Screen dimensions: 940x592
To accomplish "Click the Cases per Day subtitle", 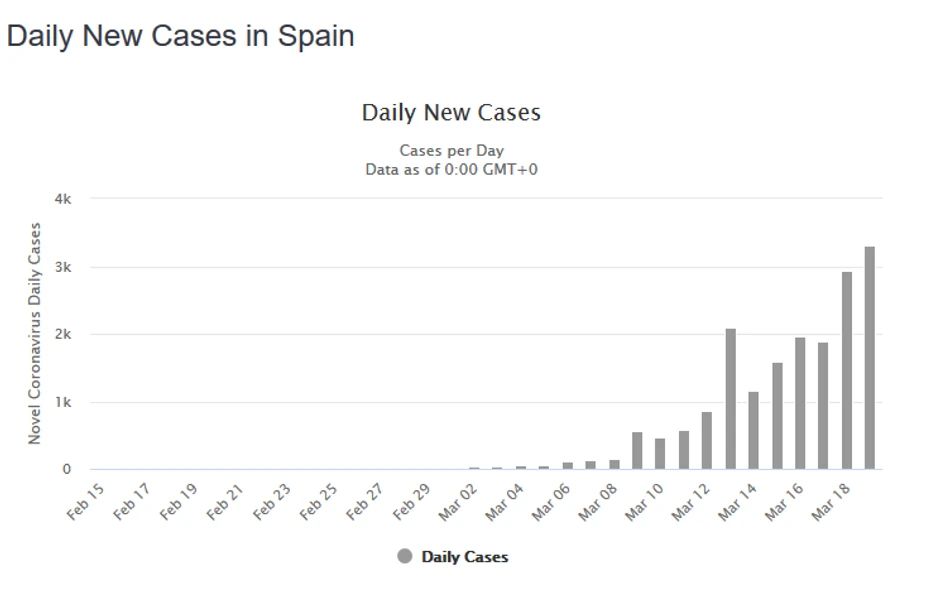I will [x=451, y=151].
